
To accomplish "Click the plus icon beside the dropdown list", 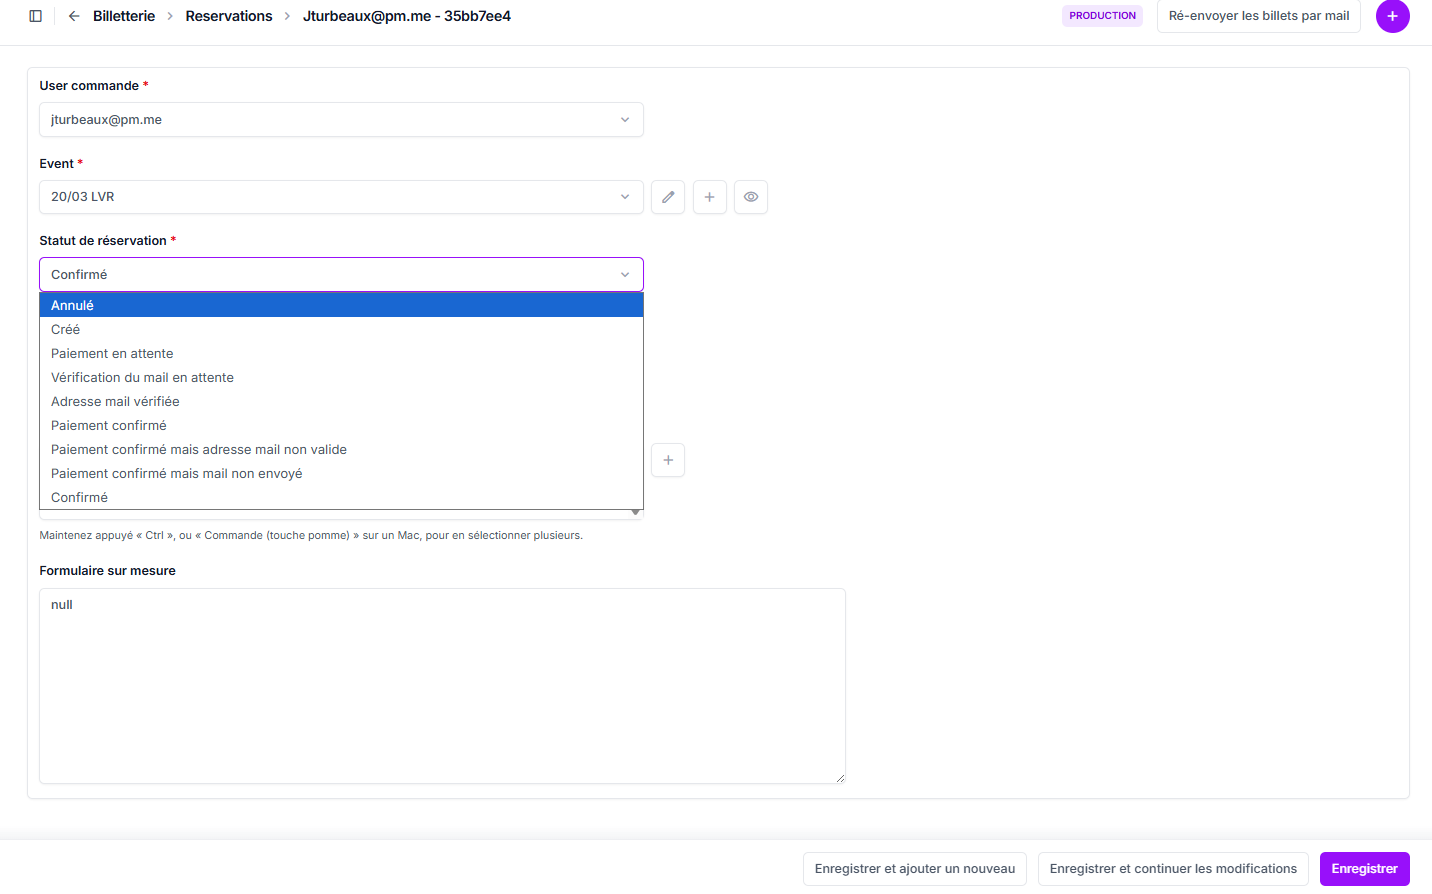I will pyautogui.click(x=668, y=460).
